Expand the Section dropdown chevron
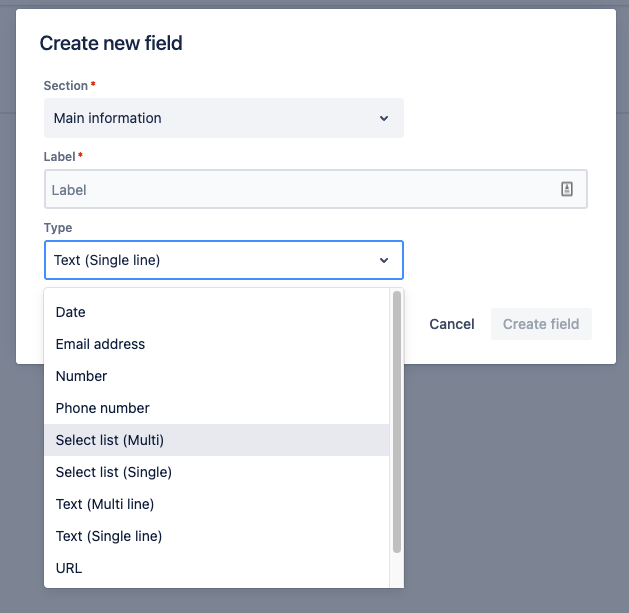Viewport: 629px width, 613px height. [x=384, y=118]
